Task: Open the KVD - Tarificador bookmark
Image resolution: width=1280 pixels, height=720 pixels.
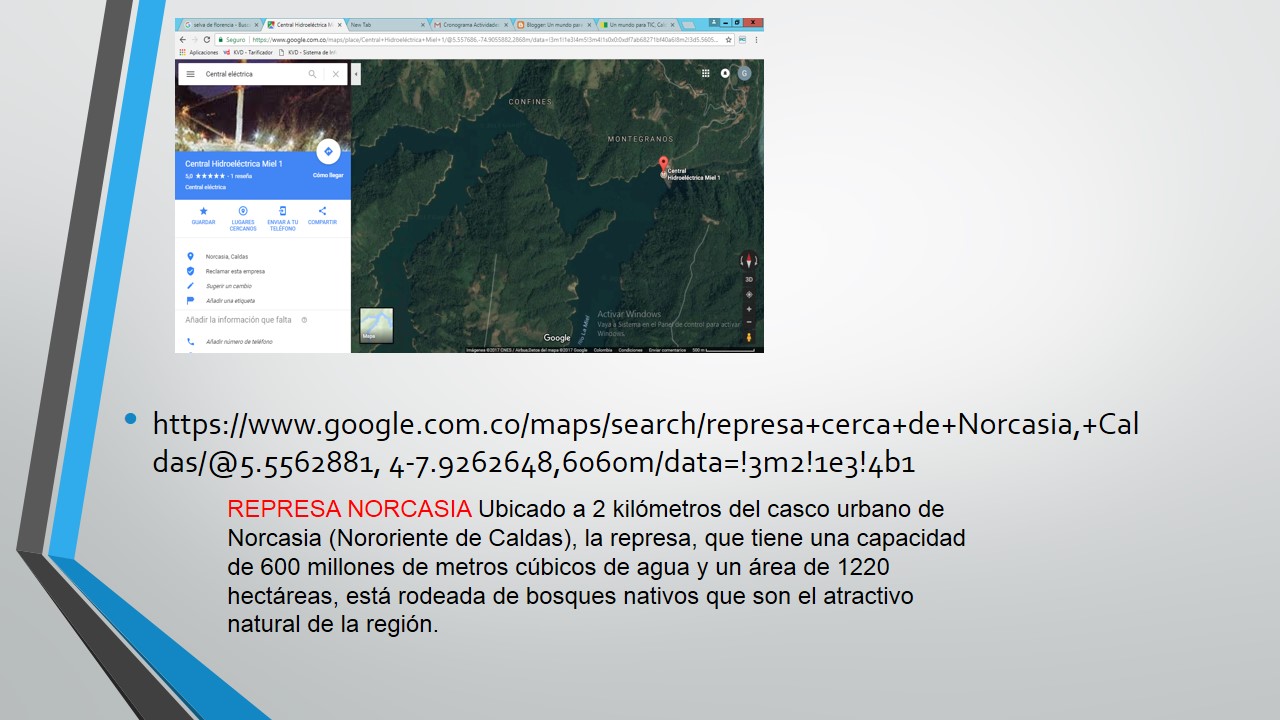Action: pyautogui.click(x=247, y=52)
